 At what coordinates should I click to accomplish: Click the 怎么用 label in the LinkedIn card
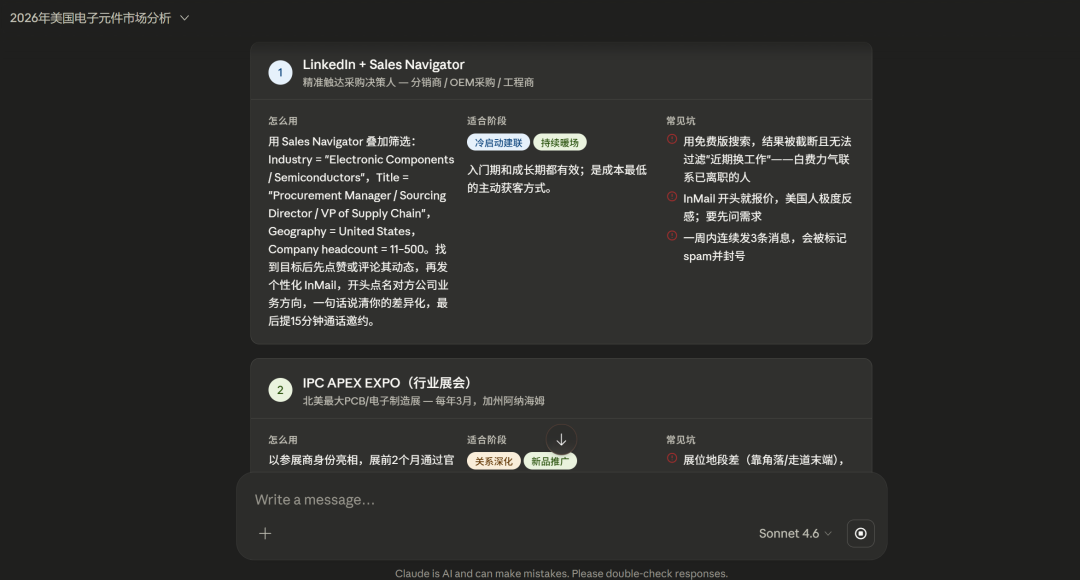tap(283, 121)
